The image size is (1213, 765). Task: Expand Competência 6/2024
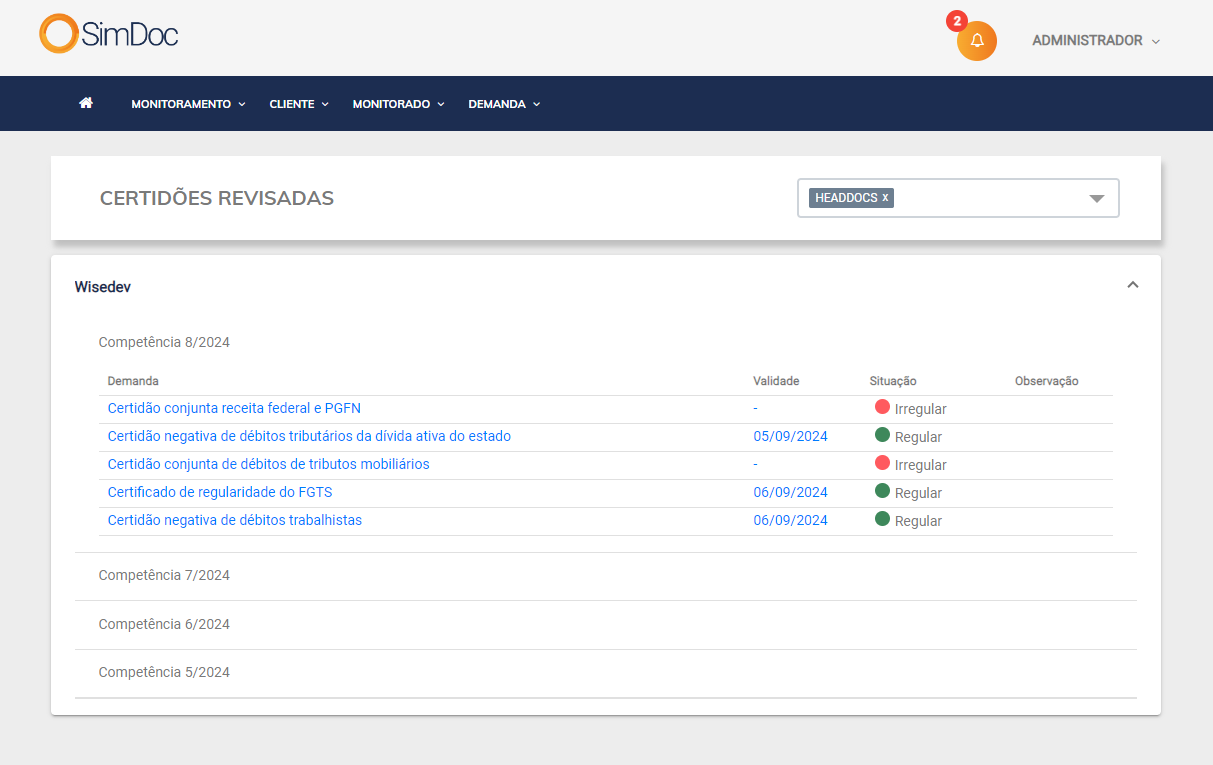coord(164,624)
